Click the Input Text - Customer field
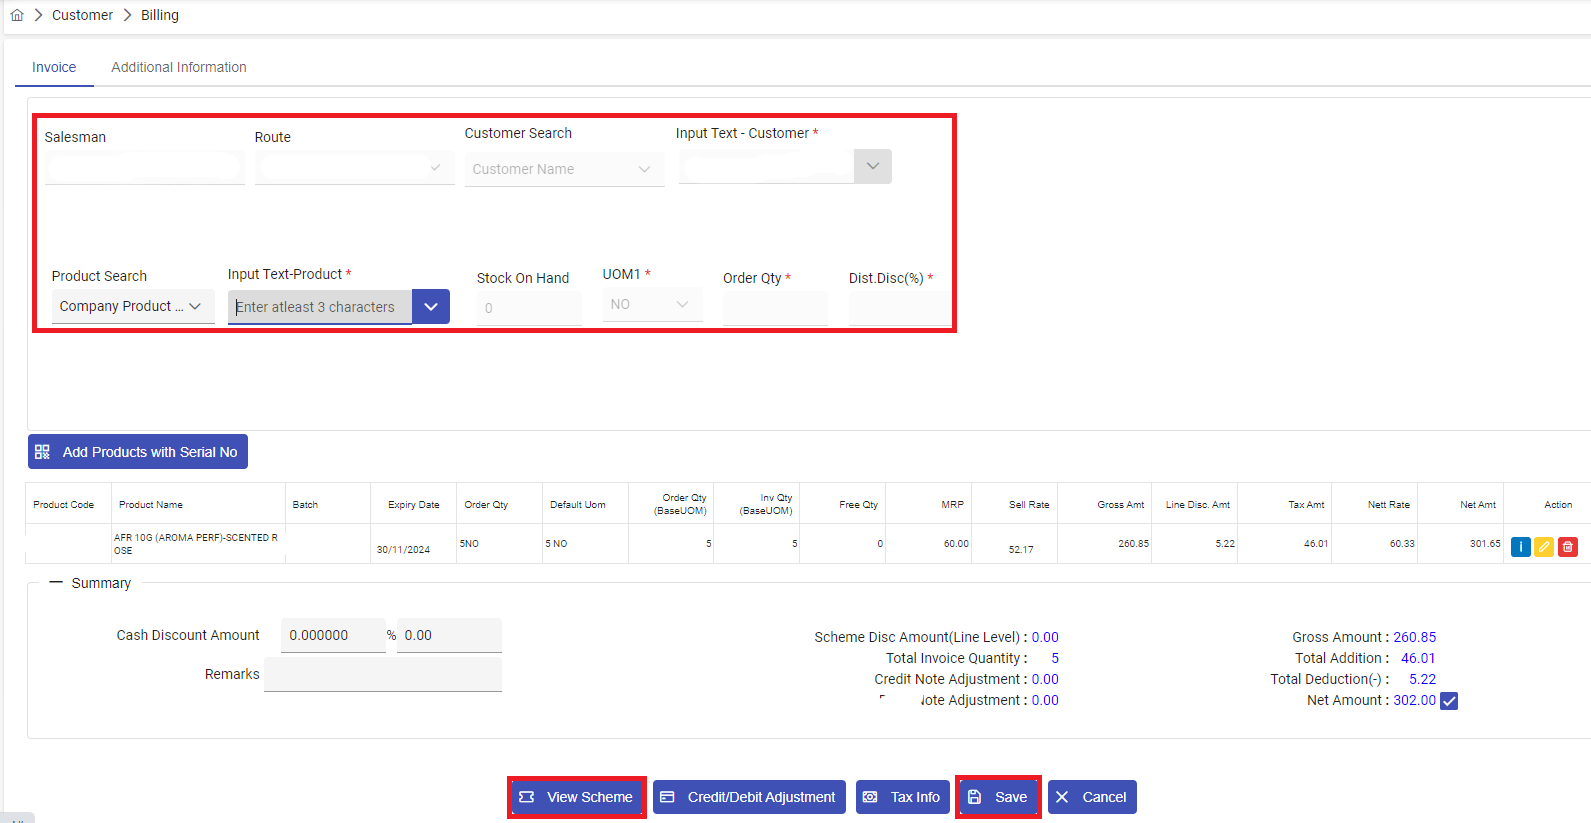Screen dimensions: 1591x823 [766, 166]
